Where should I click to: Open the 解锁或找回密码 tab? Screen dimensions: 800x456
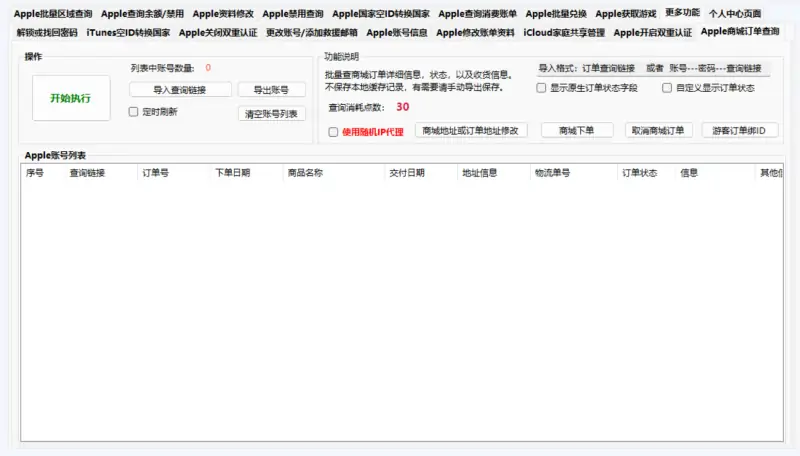(46, 32)
